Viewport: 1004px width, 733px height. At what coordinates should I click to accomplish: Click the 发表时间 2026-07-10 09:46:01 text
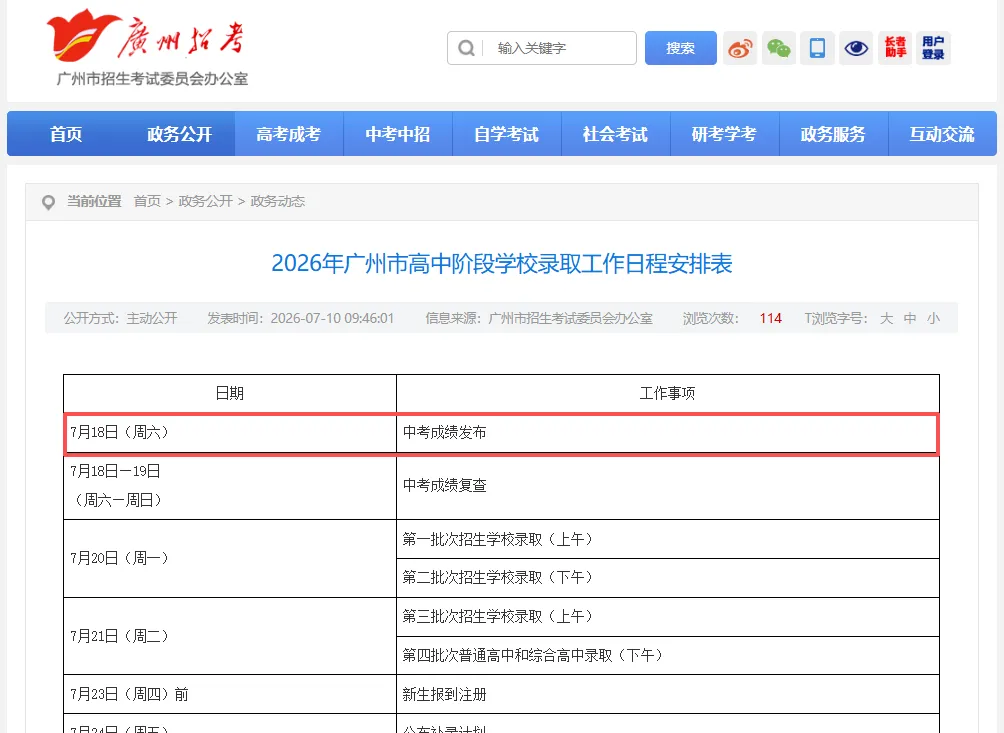coord(300,318)
